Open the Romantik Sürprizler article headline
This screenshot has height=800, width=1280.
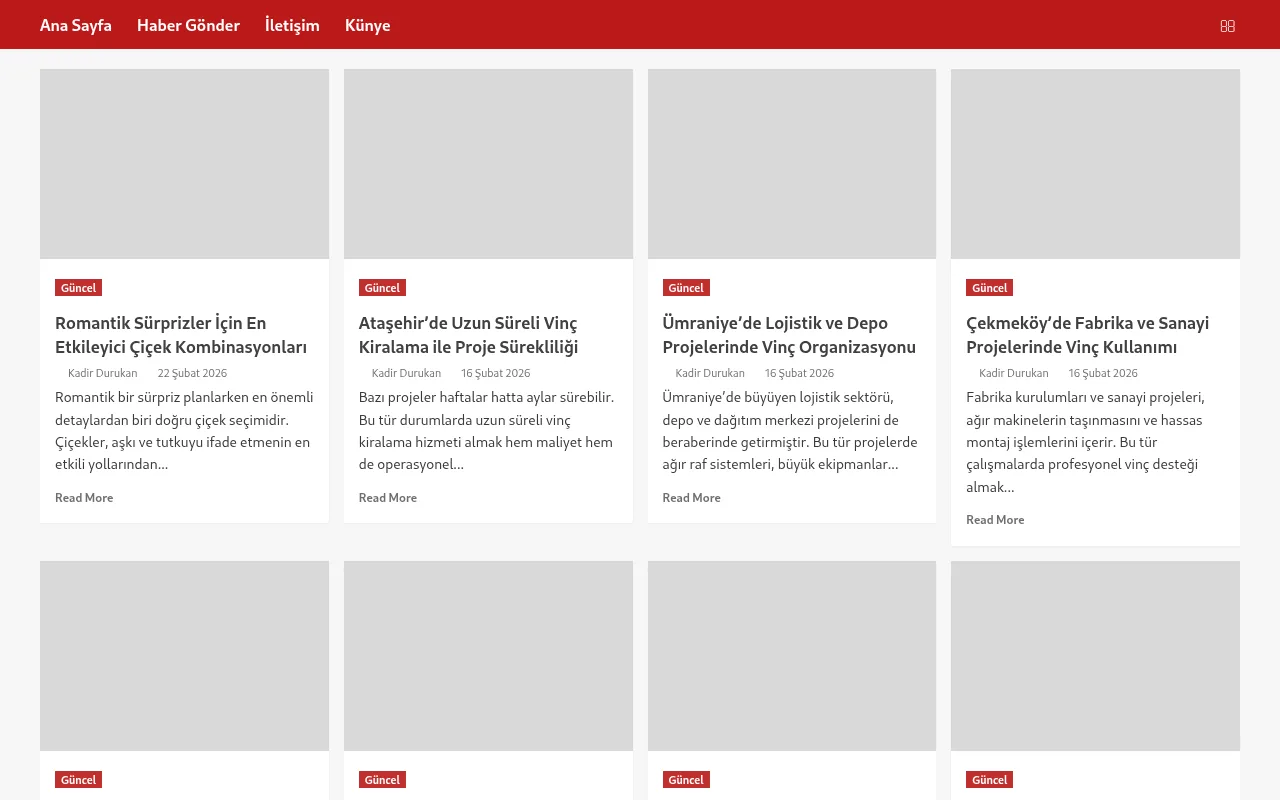click(181, 335)
